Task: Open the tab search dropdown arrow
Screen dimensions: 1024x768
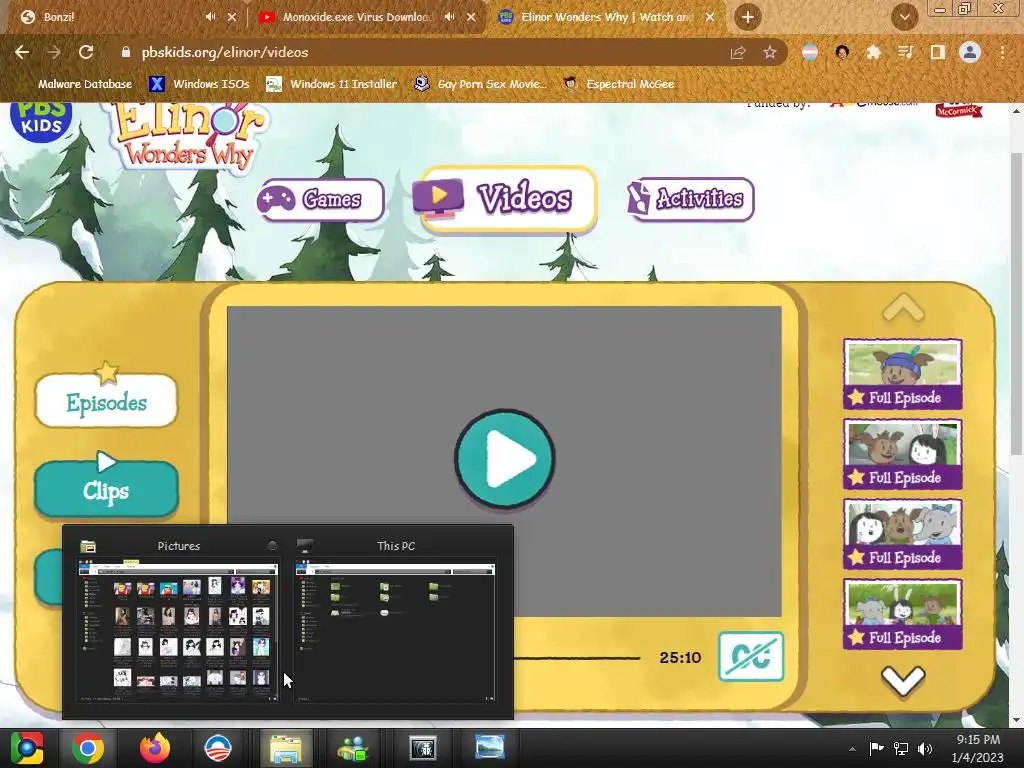Action: (904, 17)
